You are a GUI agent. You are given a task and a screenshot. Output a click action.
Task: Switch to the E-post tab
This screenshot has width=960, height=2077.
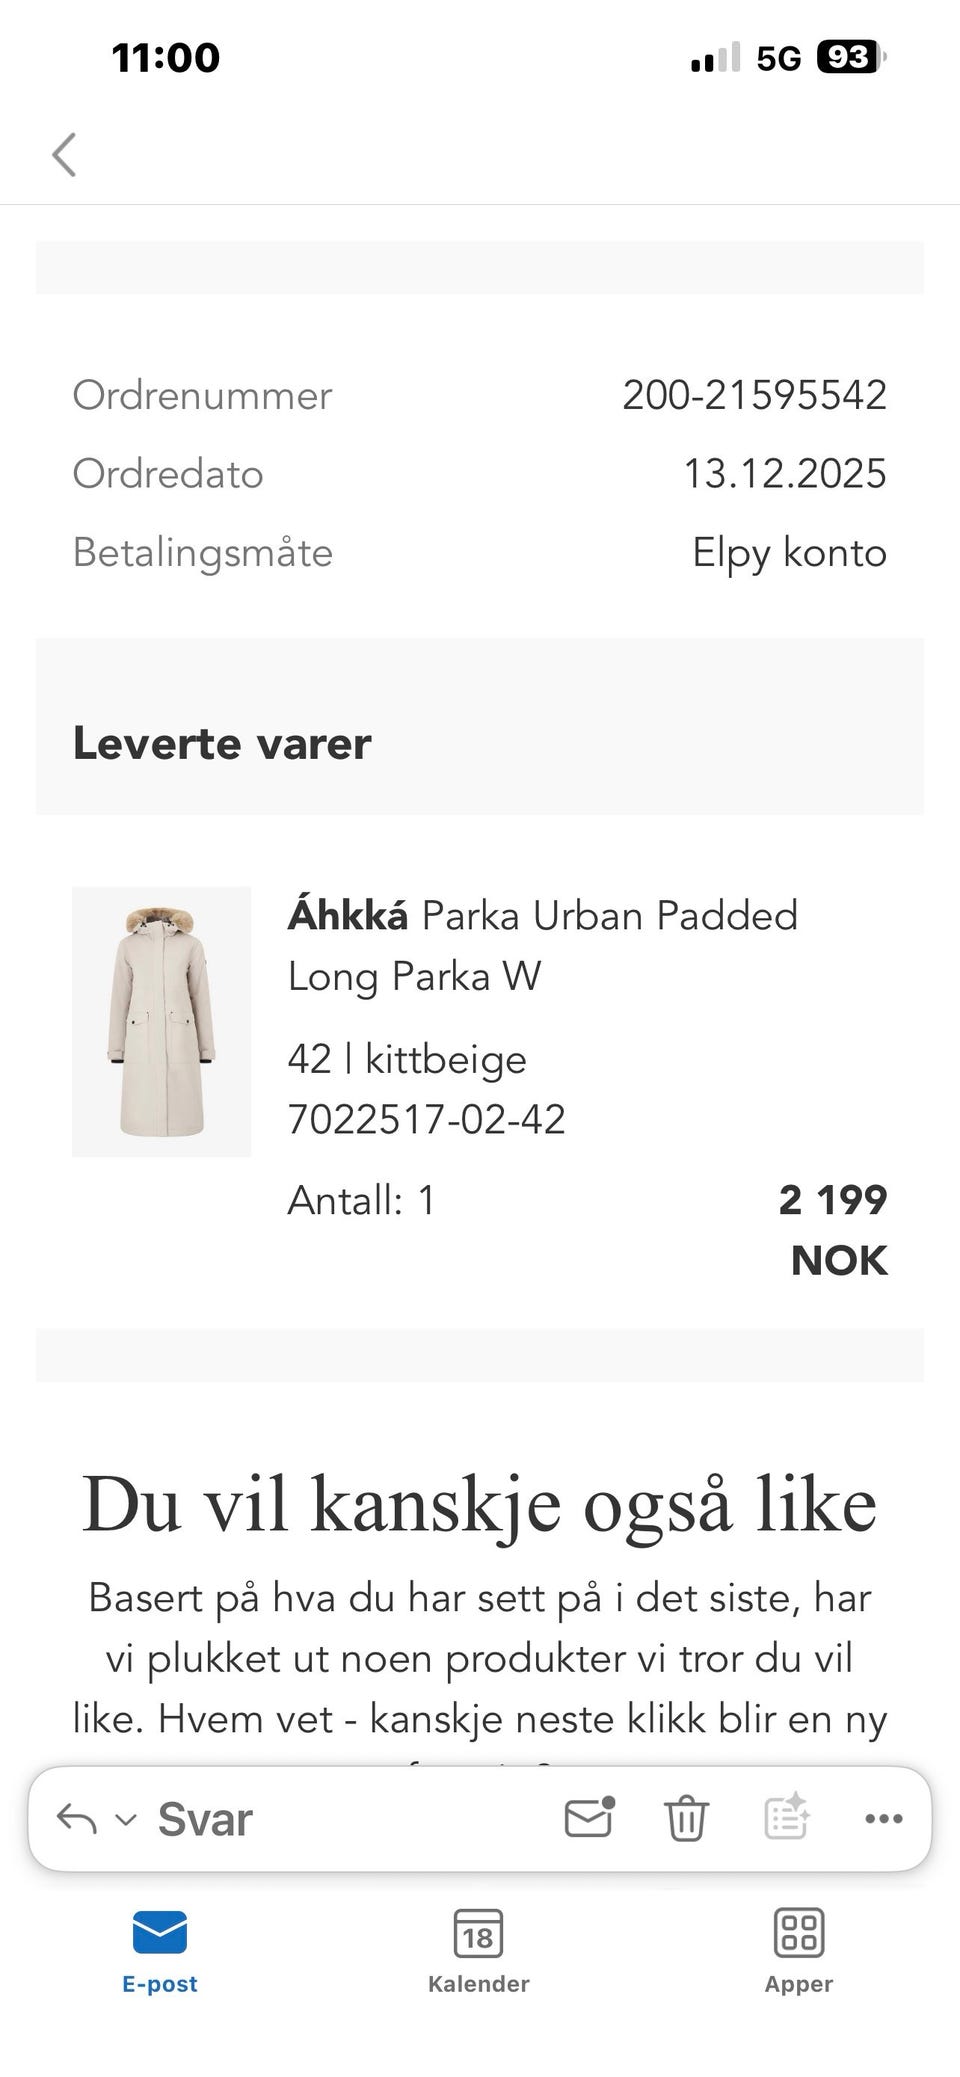(160, 1952)
